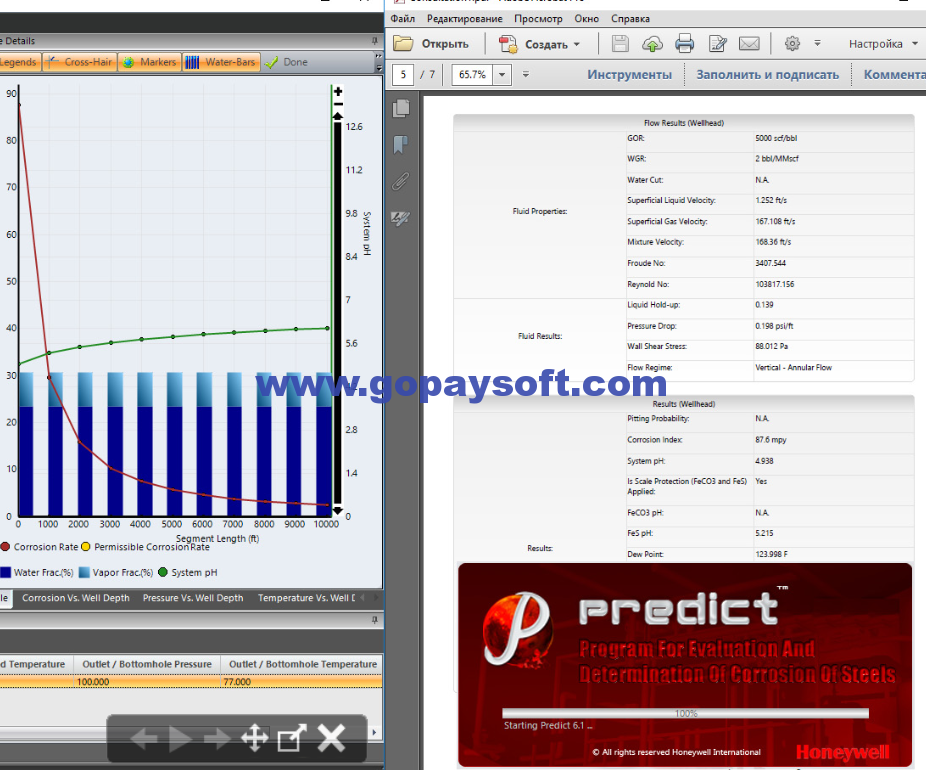Open the Справка menu
This screenshot has height=770, width=926.
(630, 18)
